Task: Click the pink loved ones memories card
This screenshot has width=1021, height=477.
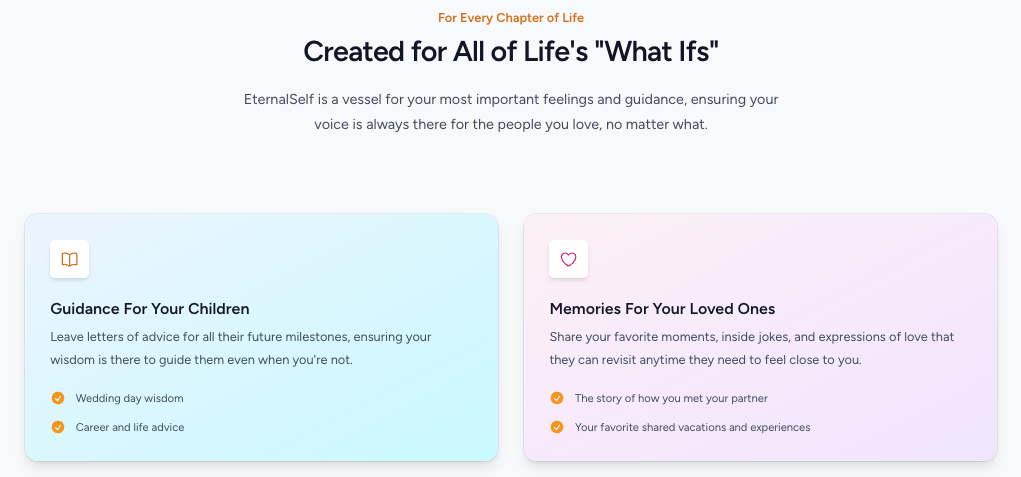Action: click(760, 337)
